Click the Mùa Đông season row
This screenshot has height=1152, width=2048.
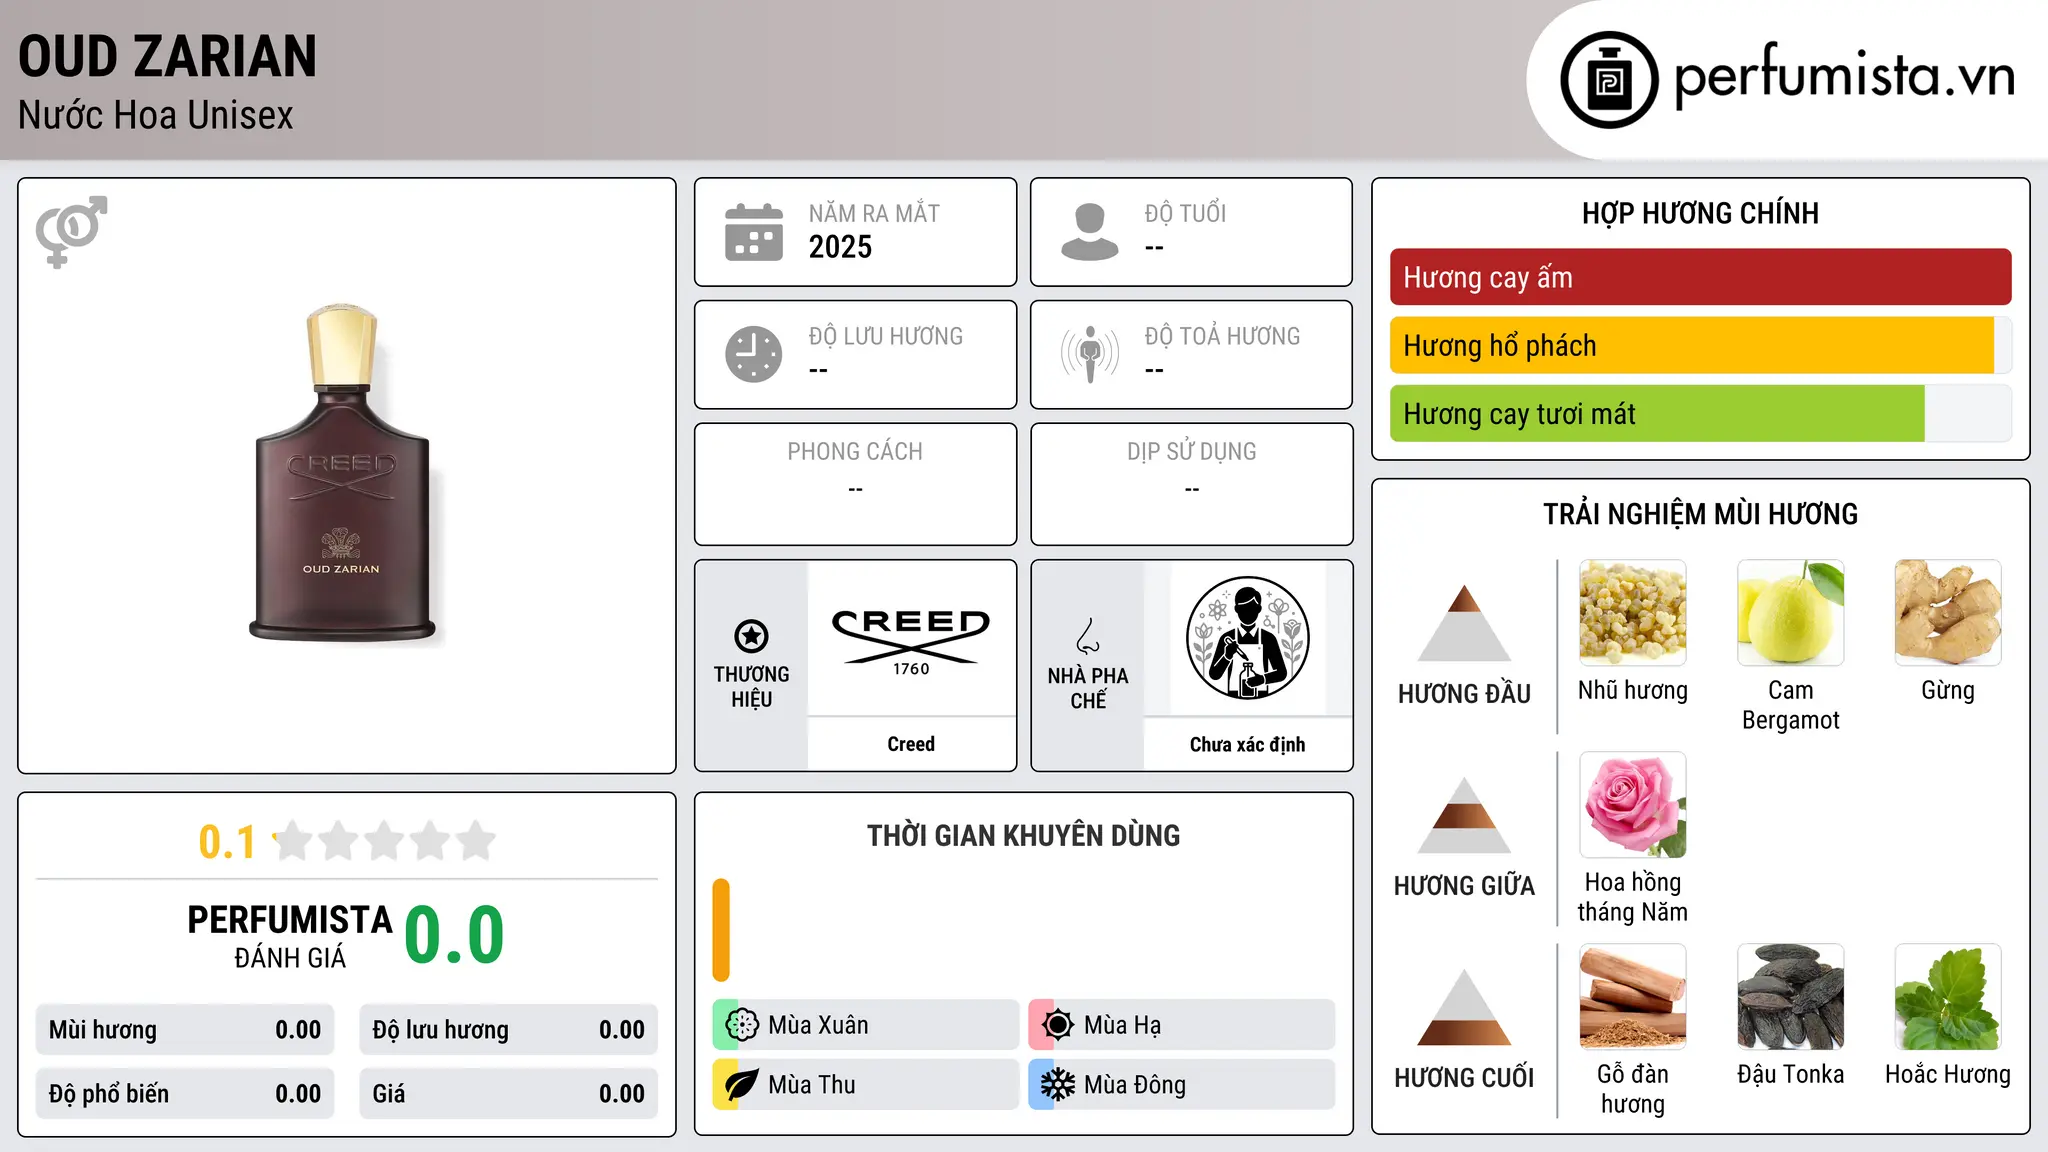point(1182,1085)
